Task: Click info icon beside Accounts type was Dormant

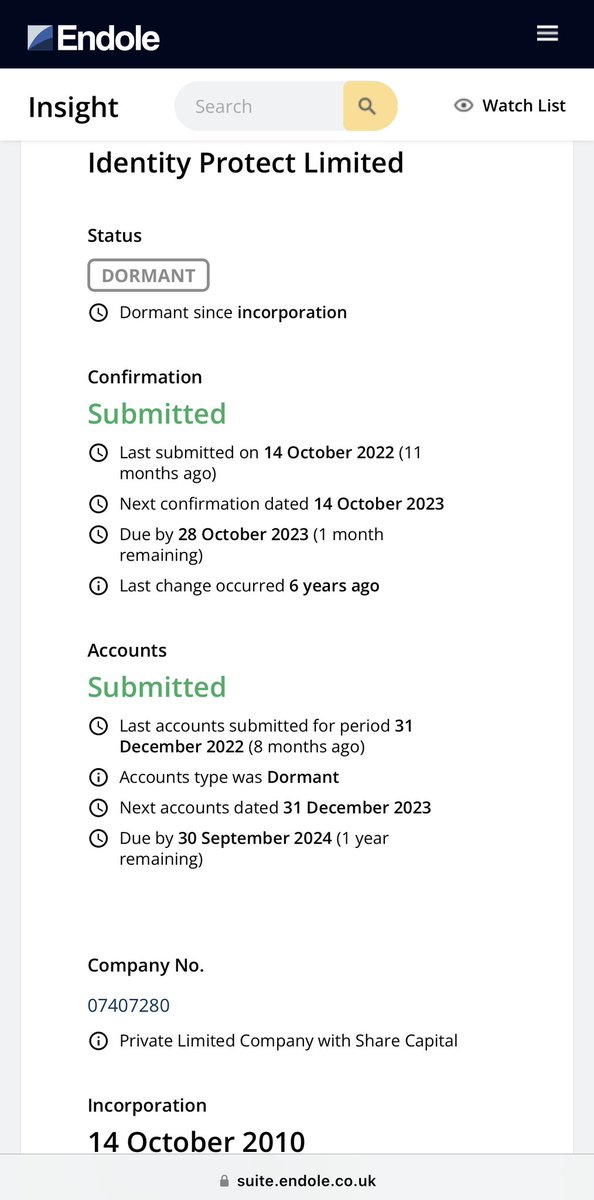Action: point(98,777)
